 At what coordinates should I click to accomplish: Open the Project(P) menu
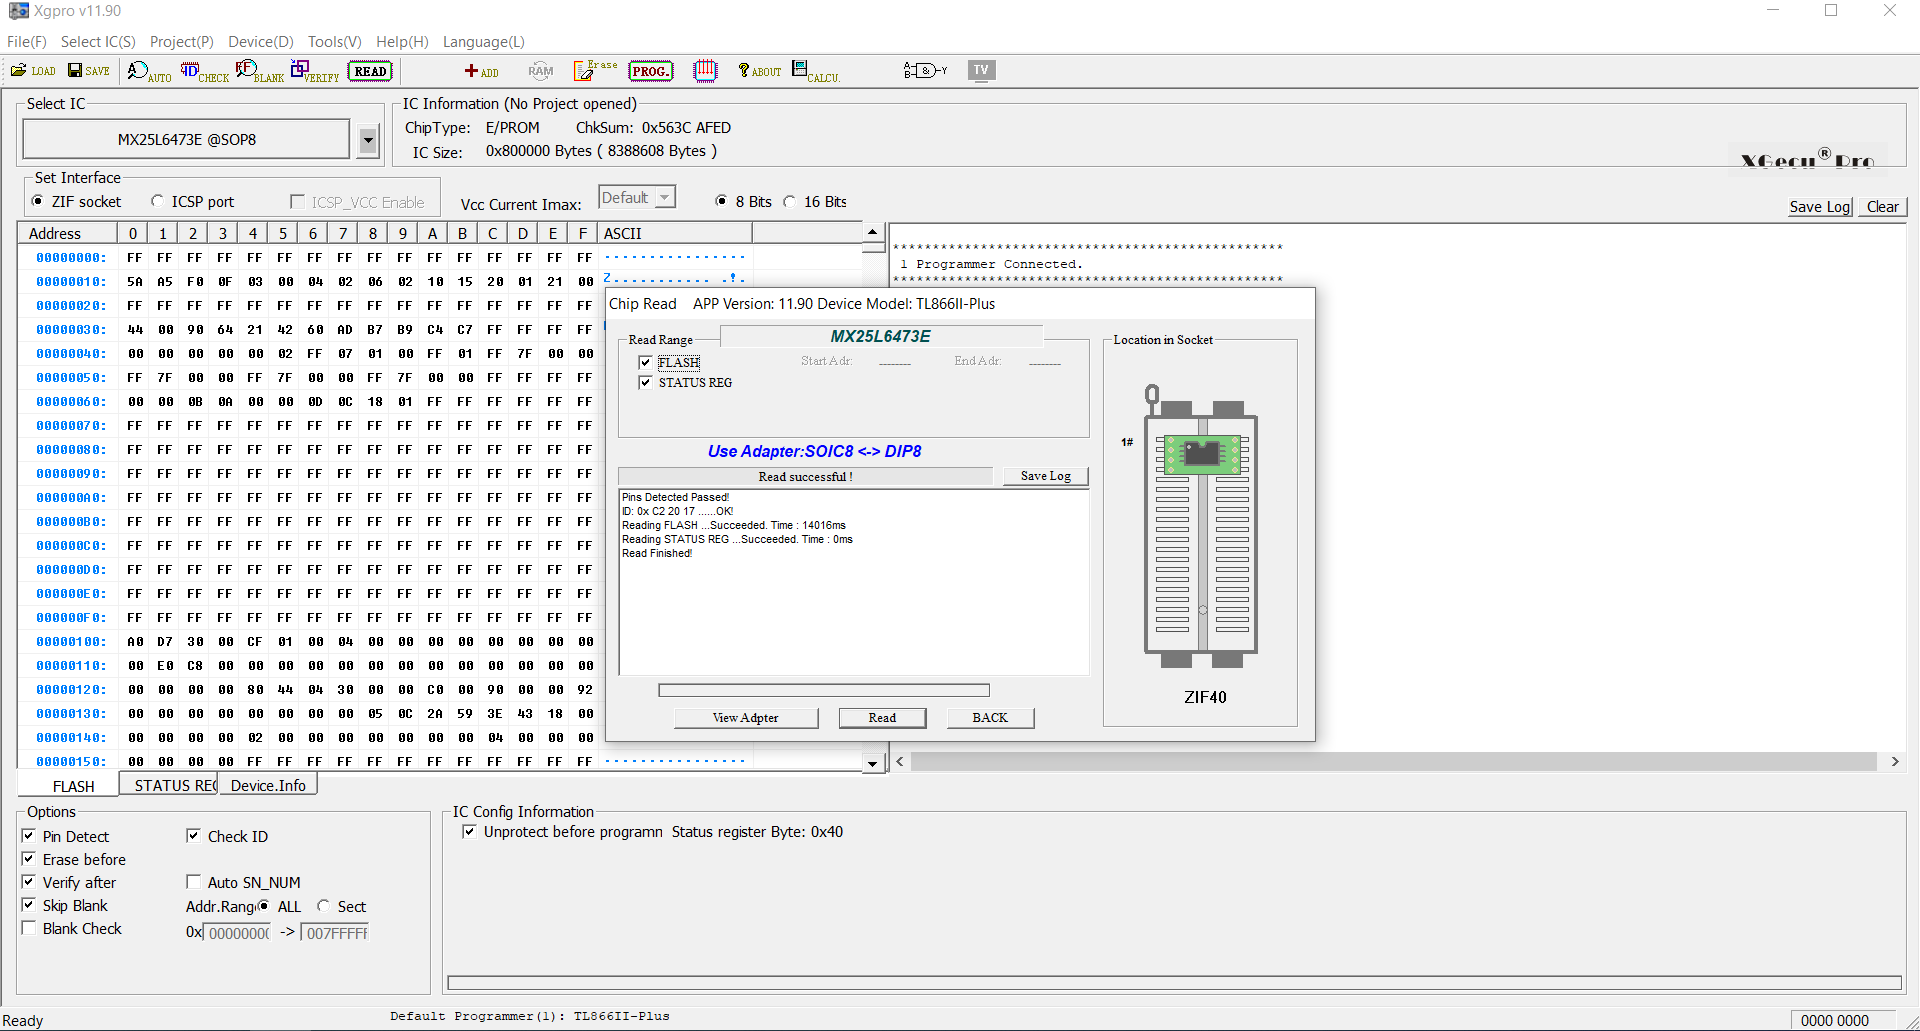click(182, 41)
